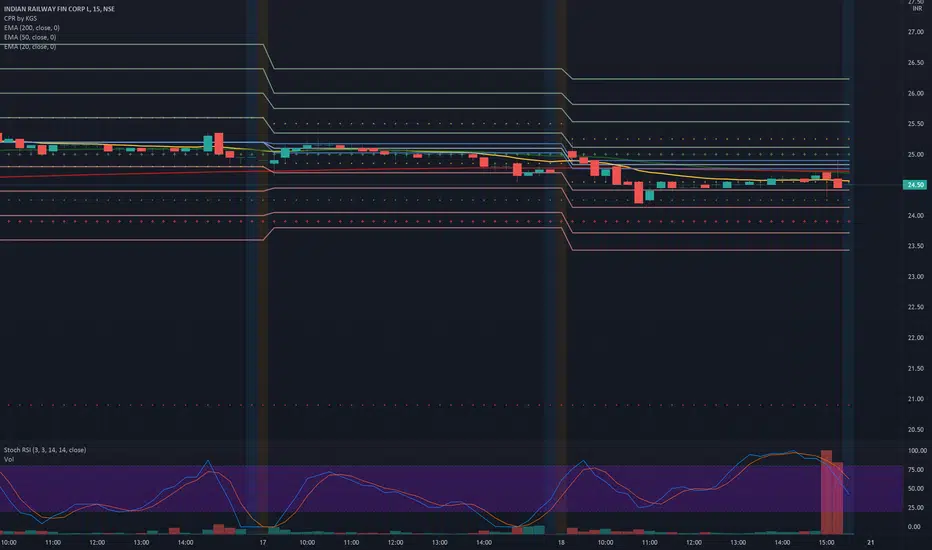The image size is (932, 550).
Task: Click the 15:00 time axis label
Action: tap(826, 542)
